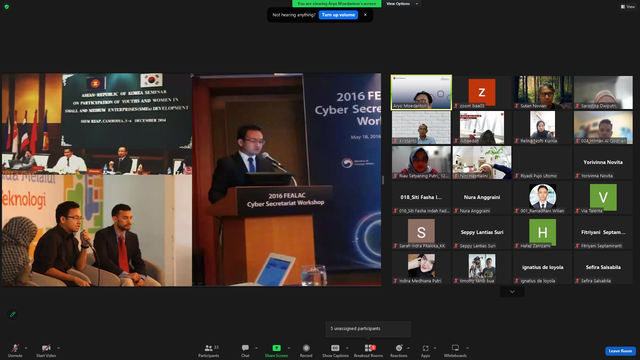The height and width of the screenshot is (360, 640).
Task: Click the green Share Screen icon
Action: (276, 348)
